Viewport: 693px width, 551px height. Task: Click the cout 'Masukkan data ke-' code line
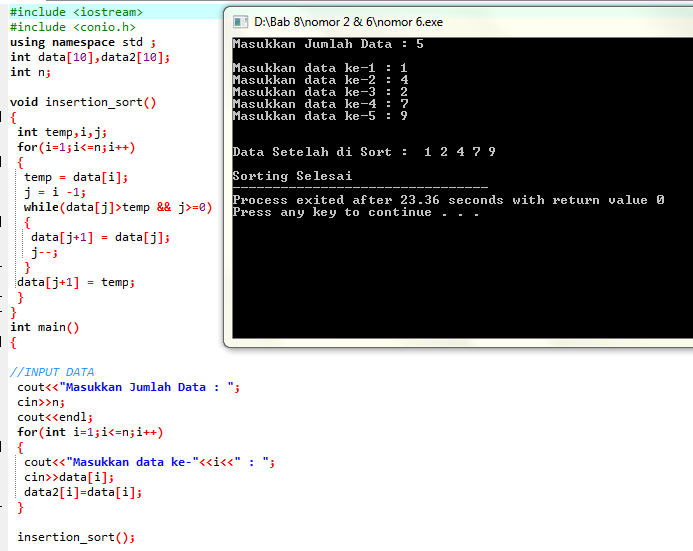click(x=149, y=462)
